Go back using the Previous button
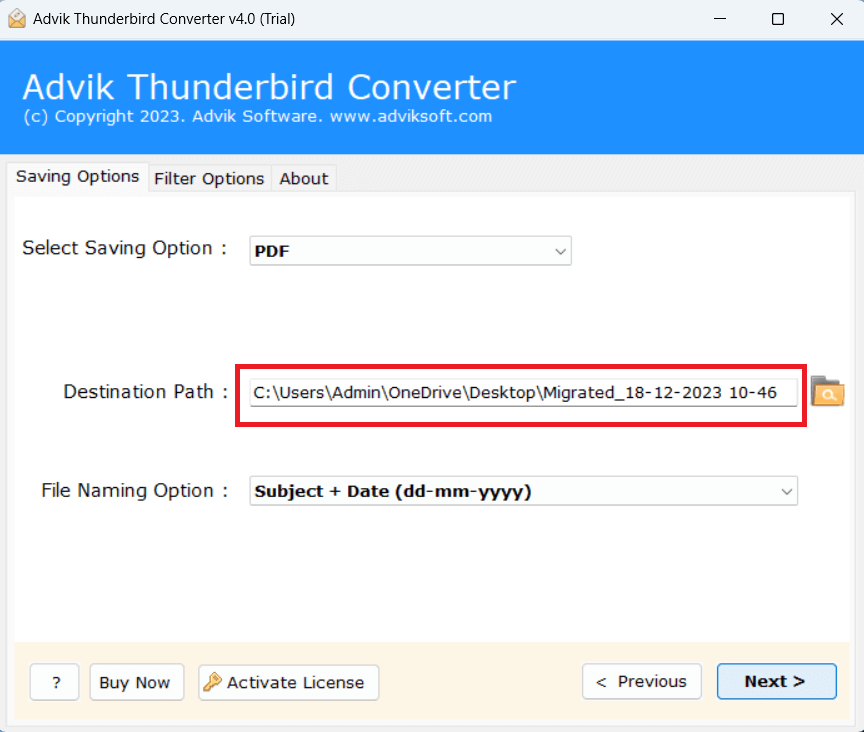The height and width of the screenshot is (732, 864). [x=642, y=681]
